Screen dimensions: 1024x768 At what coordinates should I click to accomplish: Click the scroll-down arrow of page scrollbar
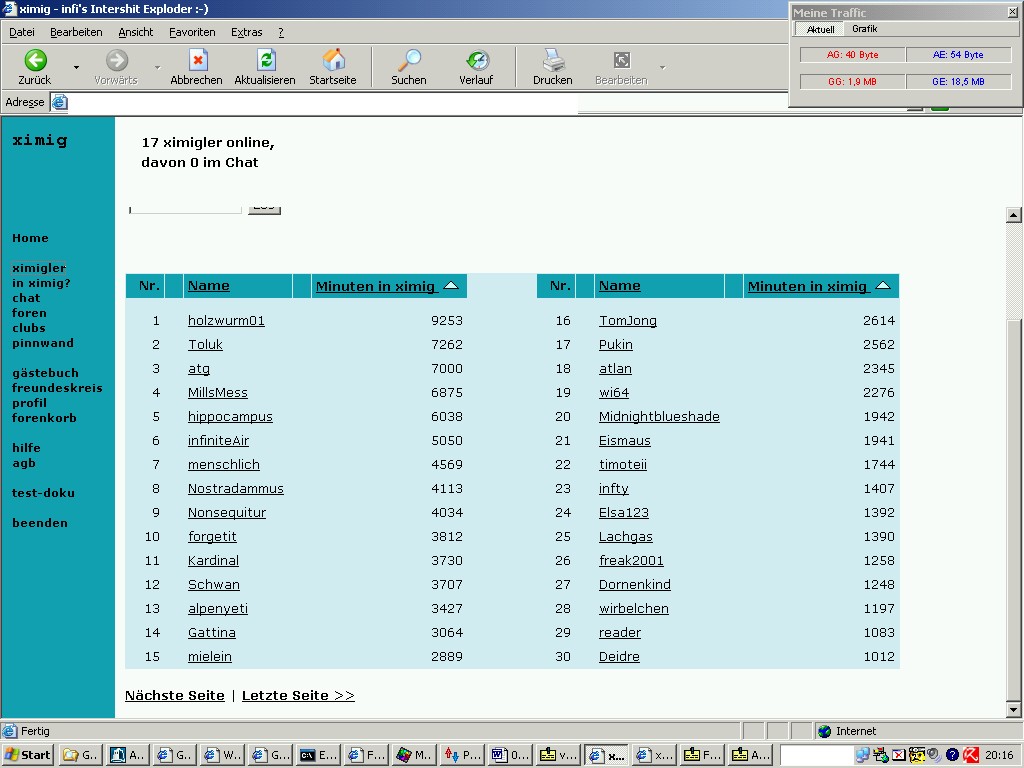1013,709
